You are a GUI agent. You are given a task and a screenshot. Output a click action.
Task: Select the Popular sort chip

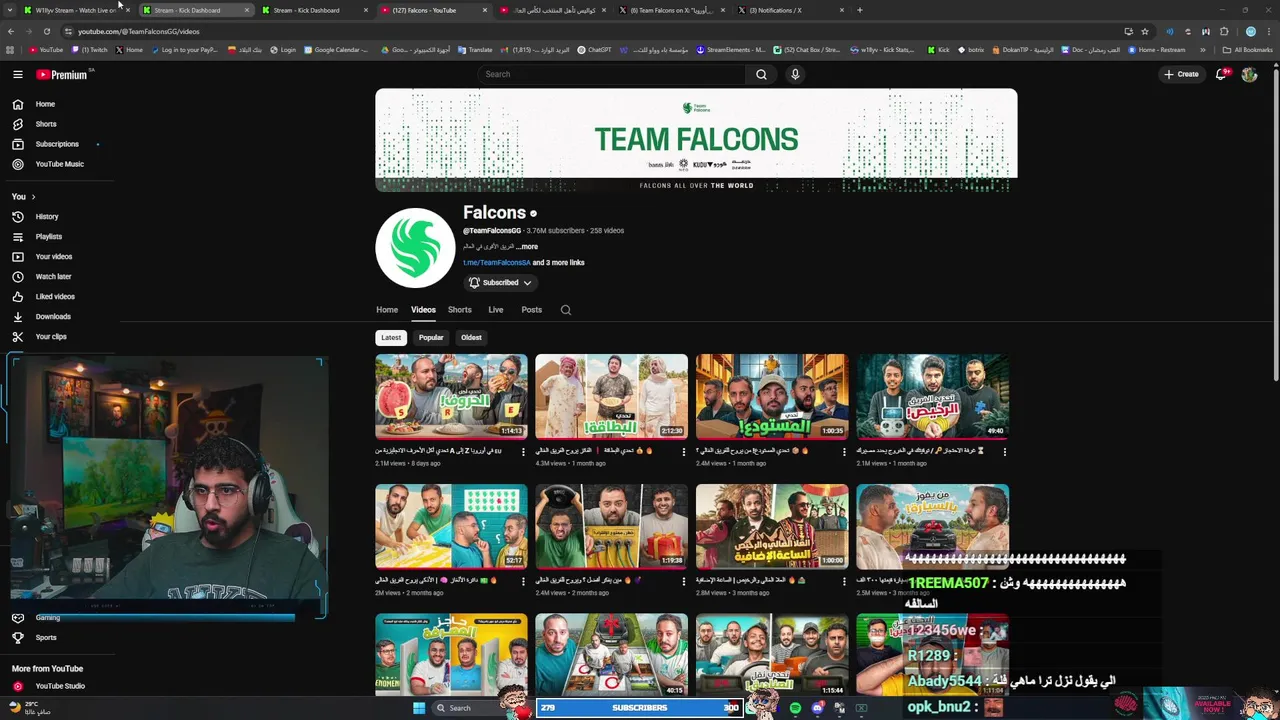[431, 338]
